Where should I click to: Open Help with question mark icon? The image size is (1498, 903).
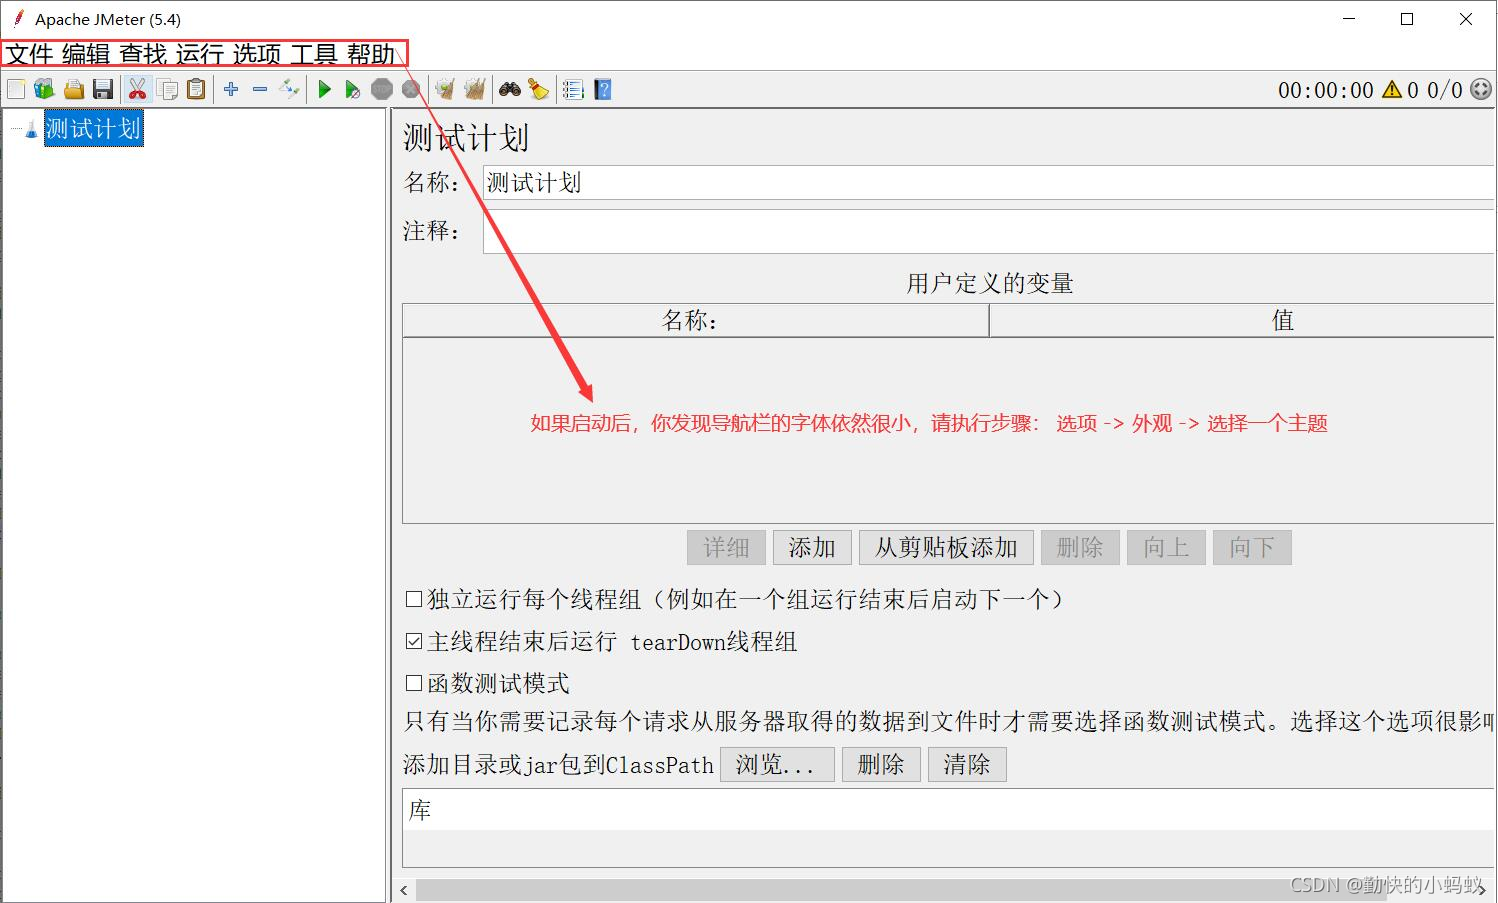[602, 90]
